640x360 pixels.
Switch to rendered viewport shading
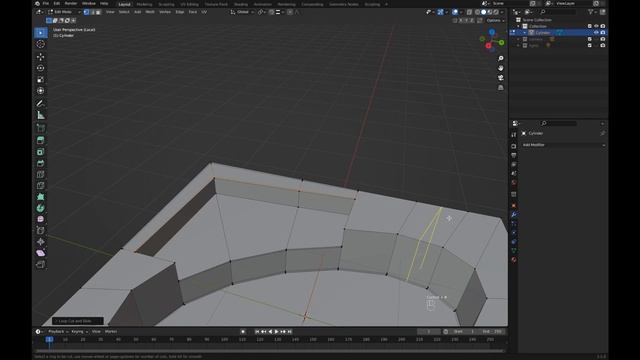496,12
